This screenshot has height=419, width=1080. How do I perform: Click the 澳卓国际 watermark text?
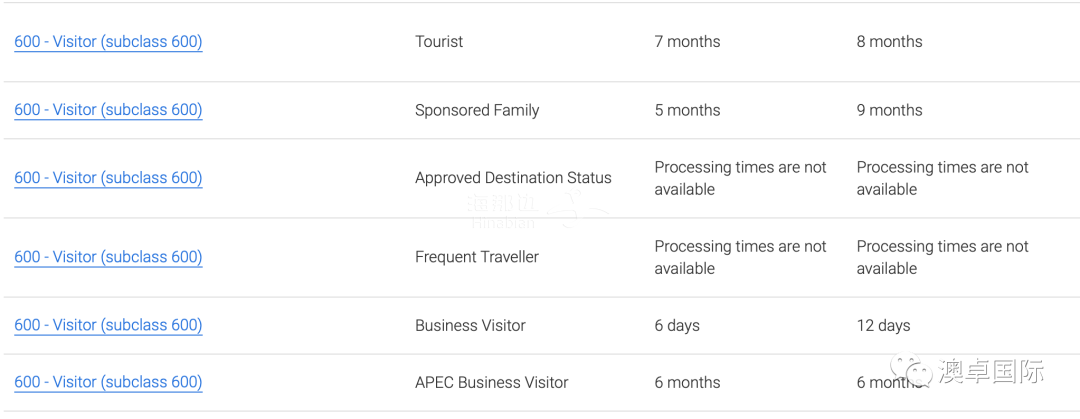990,371
